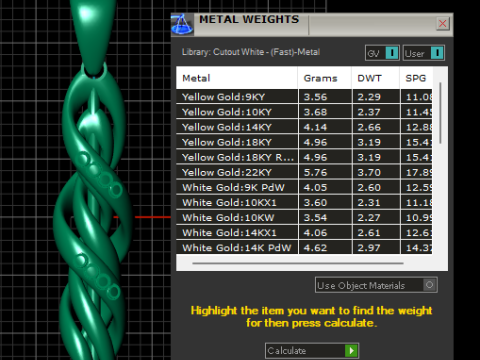The height and width of the screenshot is (360, 480).
Task: Select the White Gold:14K PdW row
Action: tap(304, 247)
